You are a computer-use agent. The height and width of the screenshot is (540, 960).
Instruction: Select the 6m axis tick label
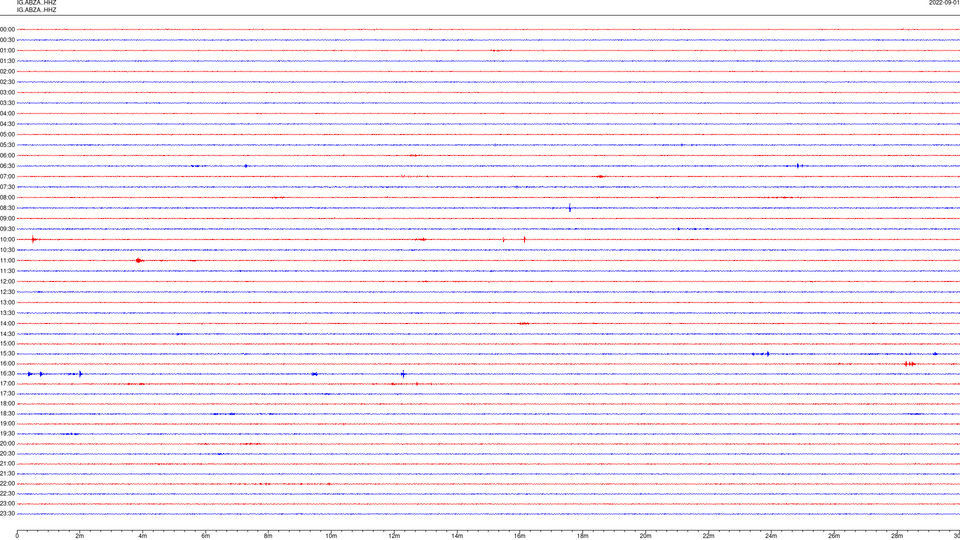pos(206,536)
